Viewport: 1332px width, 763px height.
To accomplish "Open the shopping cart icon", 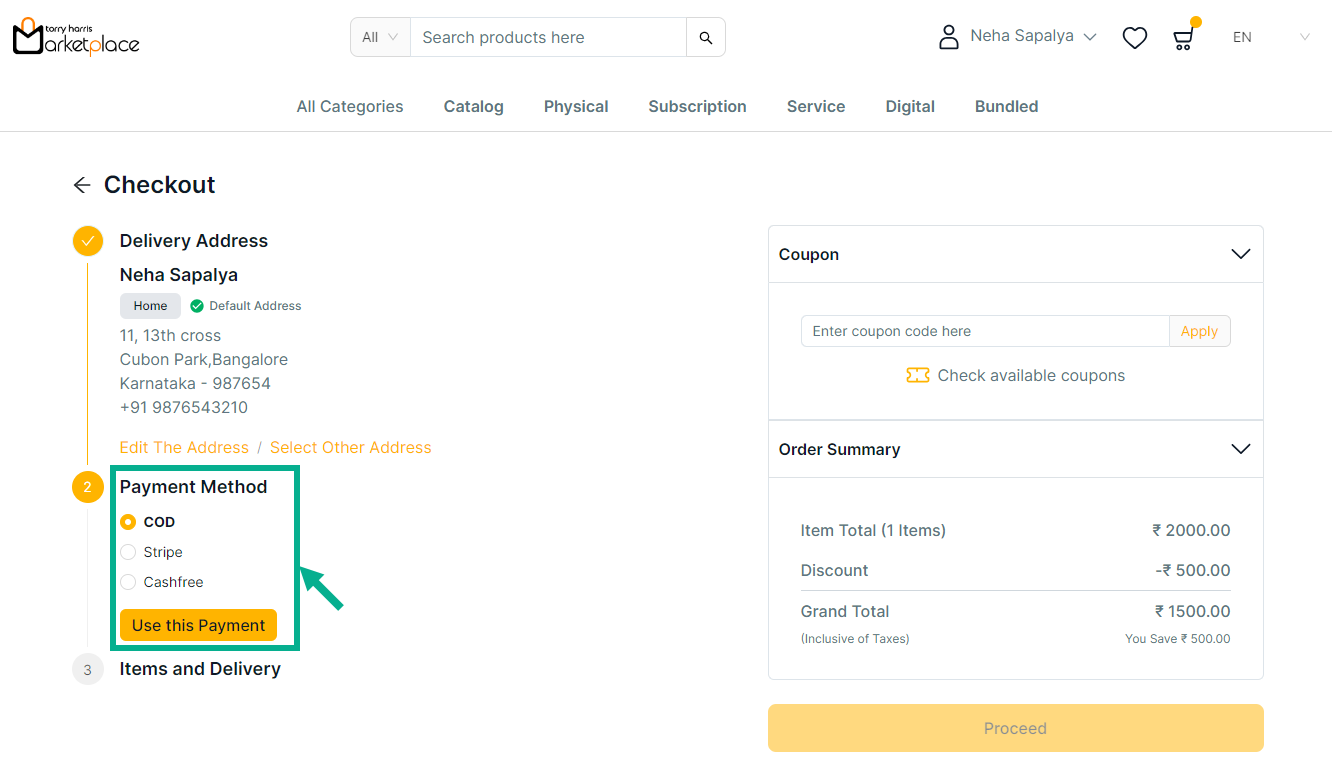I will pyautogui.click(x=1183, y=39).
